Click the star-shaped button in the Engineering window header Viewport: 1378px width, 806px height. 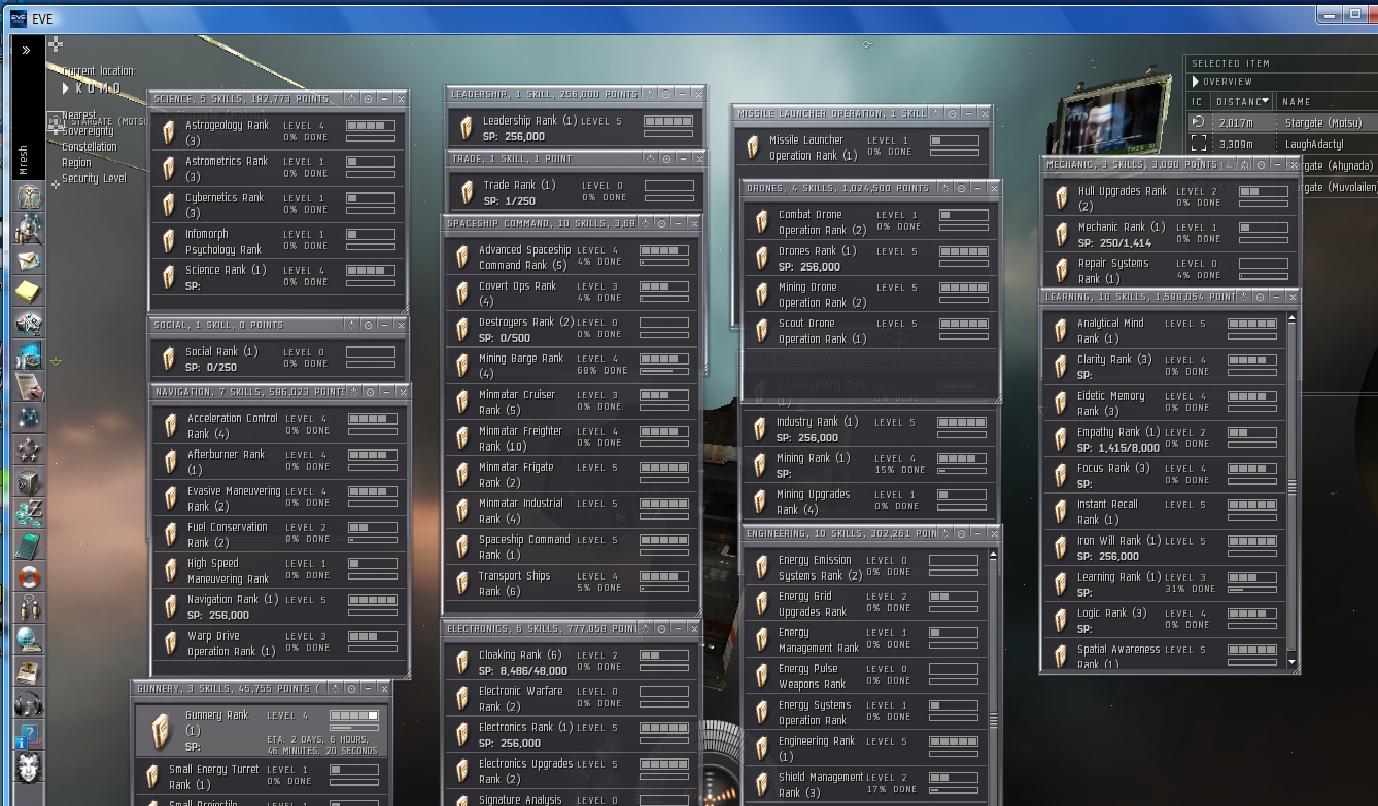click(x=943, y=534)
